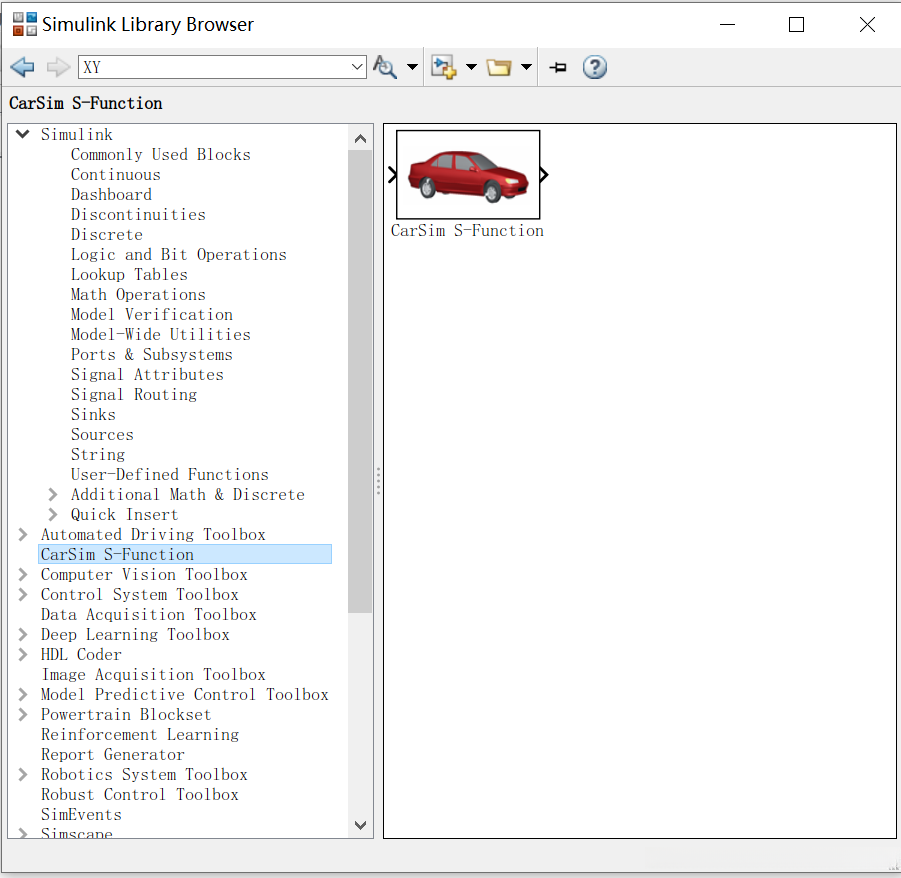Expand Robotics System Toolbox
Viewport: 901px width, 878px height.
pyautogui.click(x=23, y=775)
